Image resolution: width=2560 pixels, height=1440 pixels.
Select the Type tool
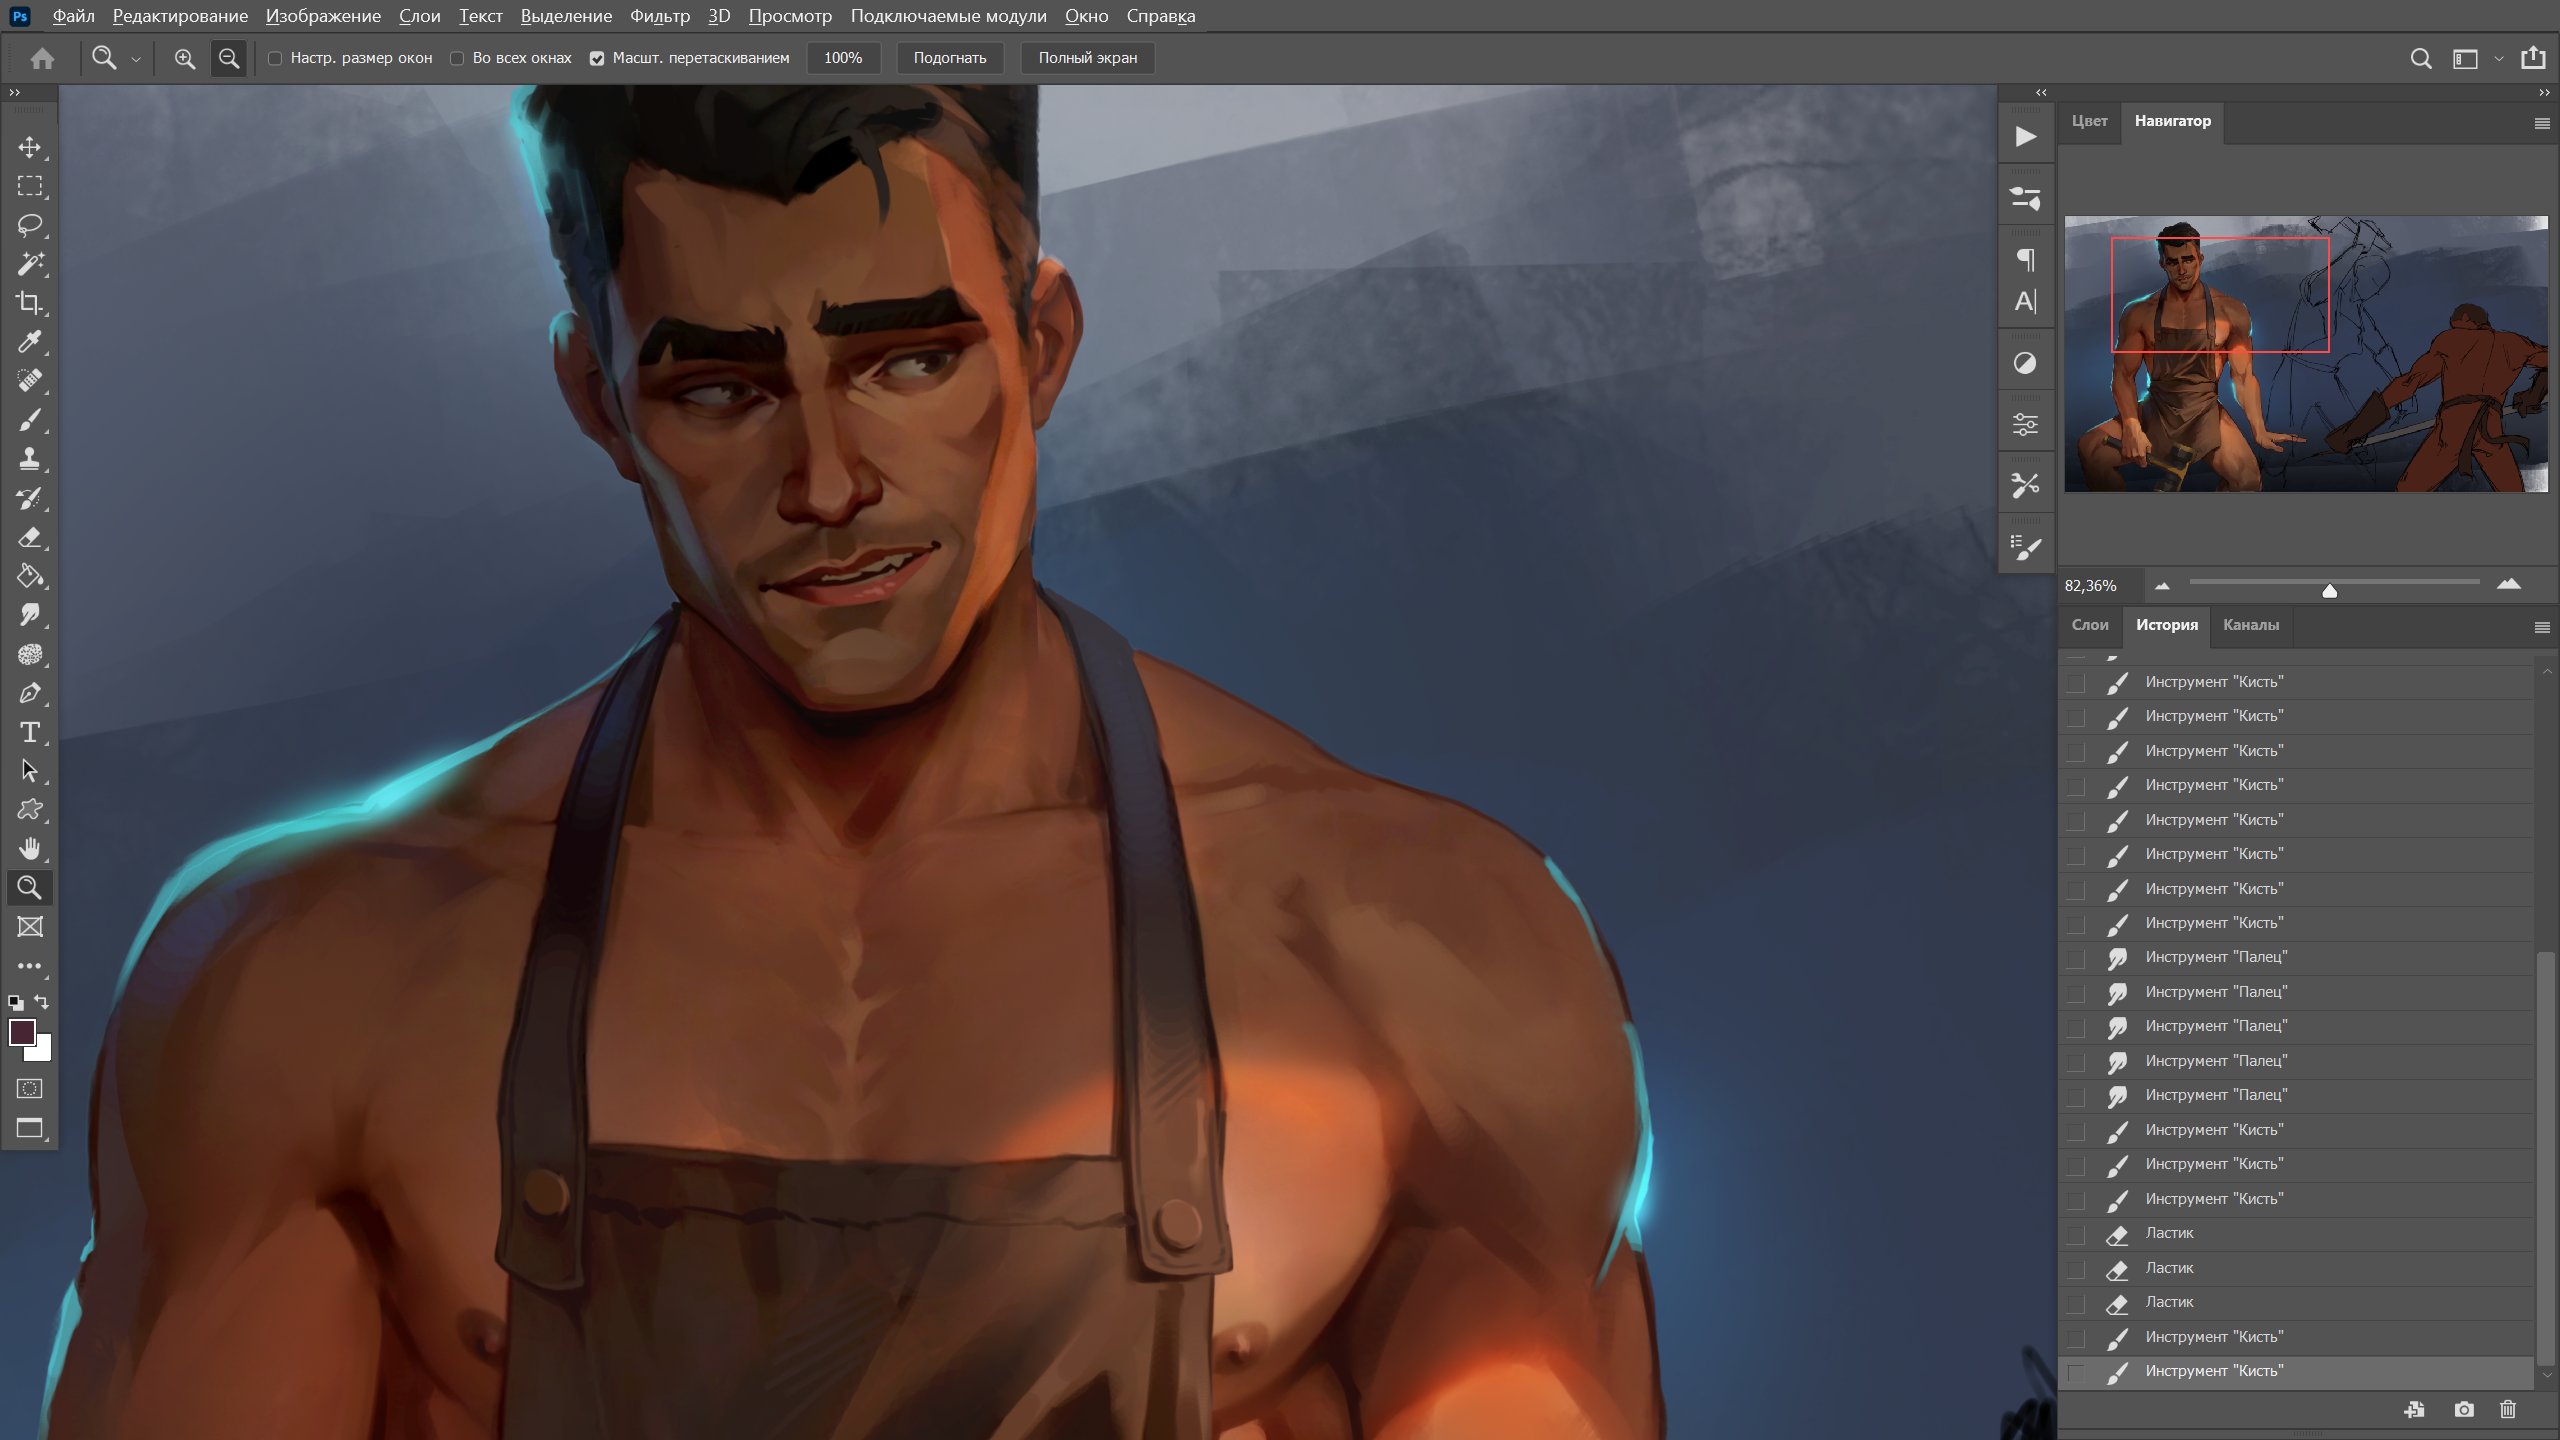click(x=30, y=732)
